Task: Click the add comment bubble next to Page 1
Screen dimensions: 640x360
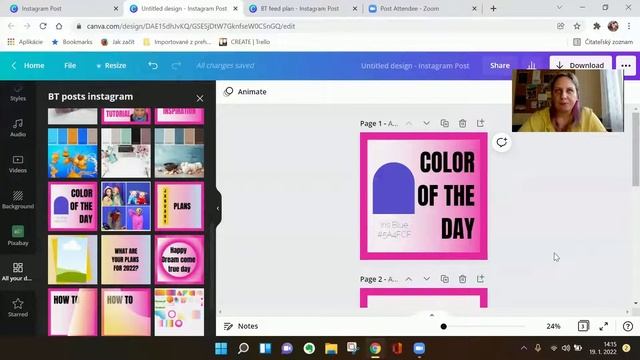Action: pyautogui.click(x=502, y=142)
